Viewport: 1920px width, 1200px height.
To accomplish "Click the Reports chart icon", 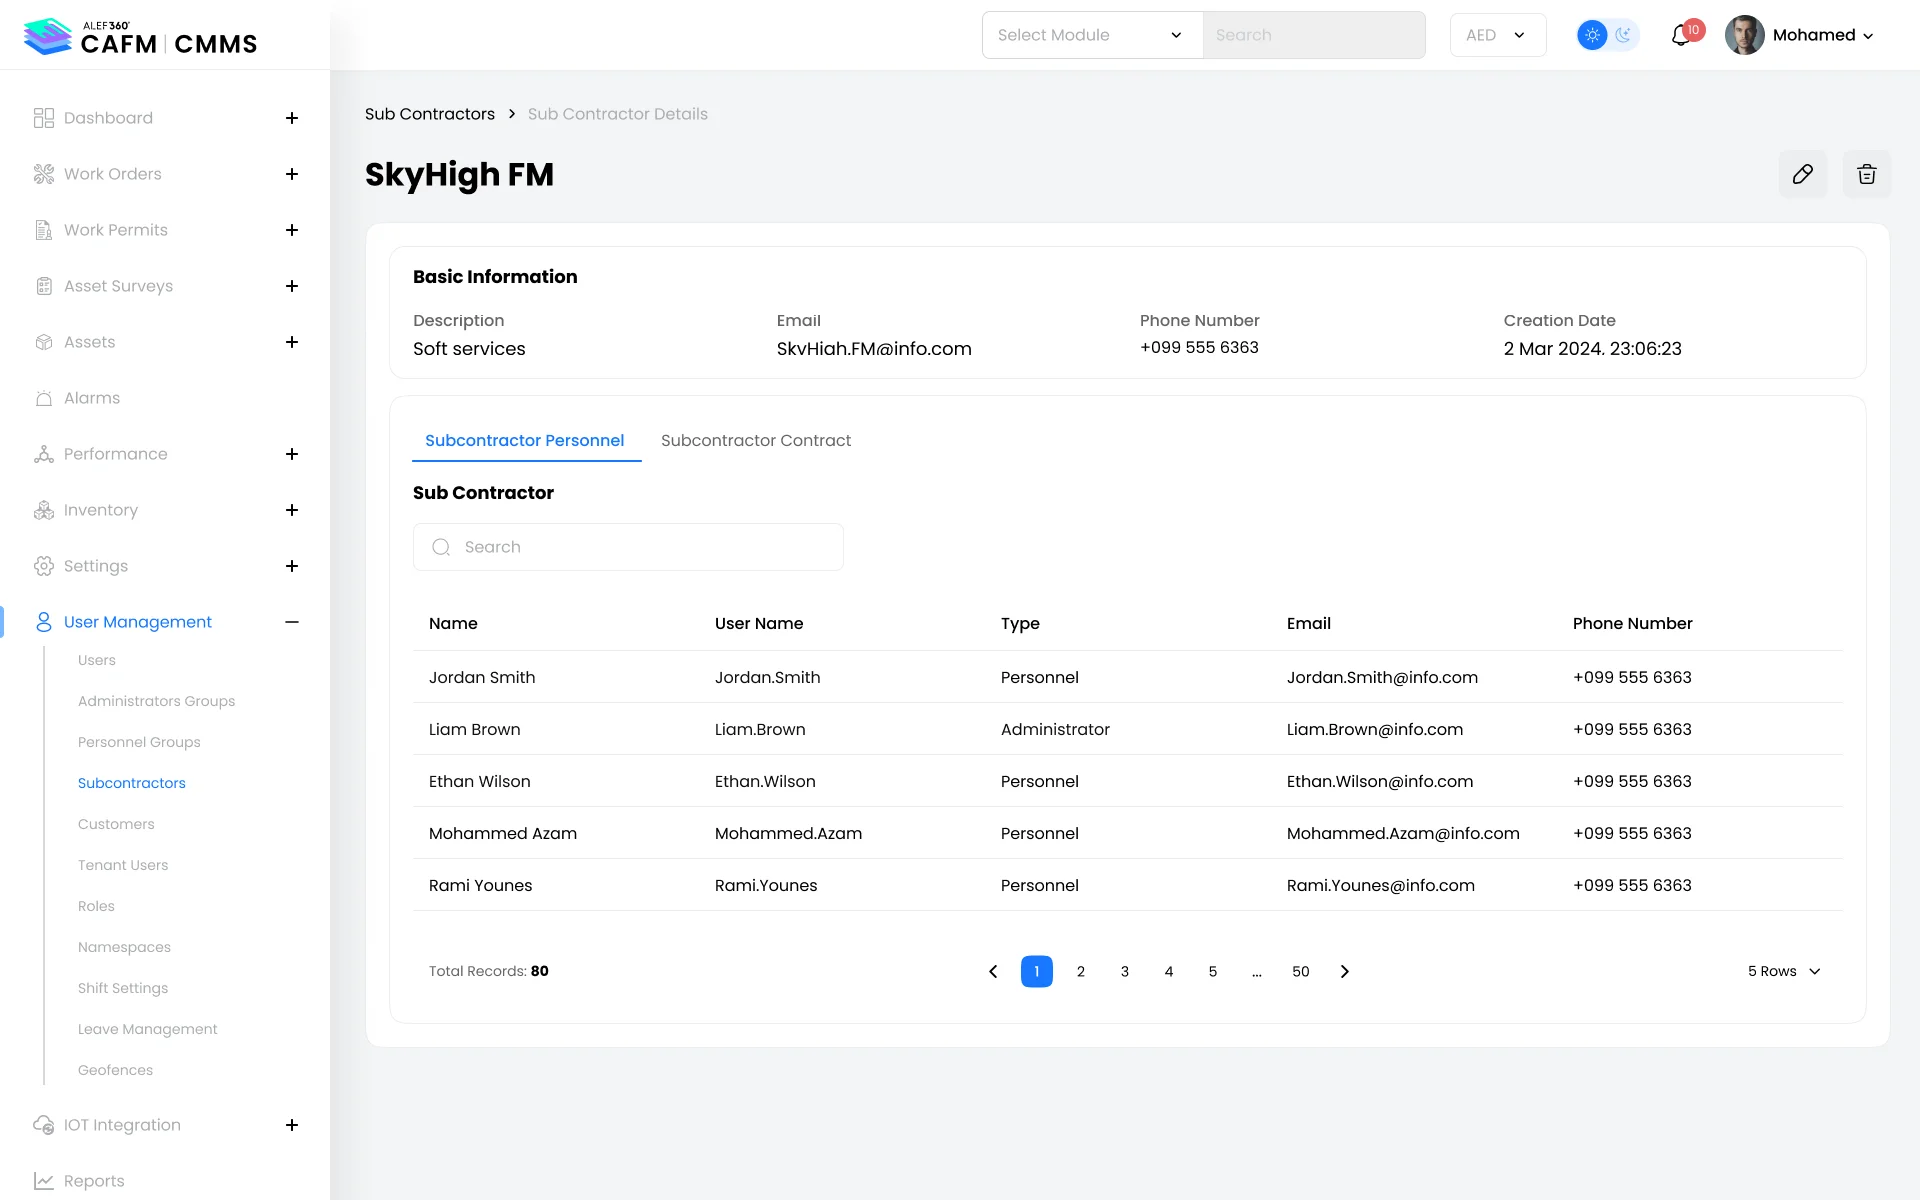I will (x=43, y=1181).
